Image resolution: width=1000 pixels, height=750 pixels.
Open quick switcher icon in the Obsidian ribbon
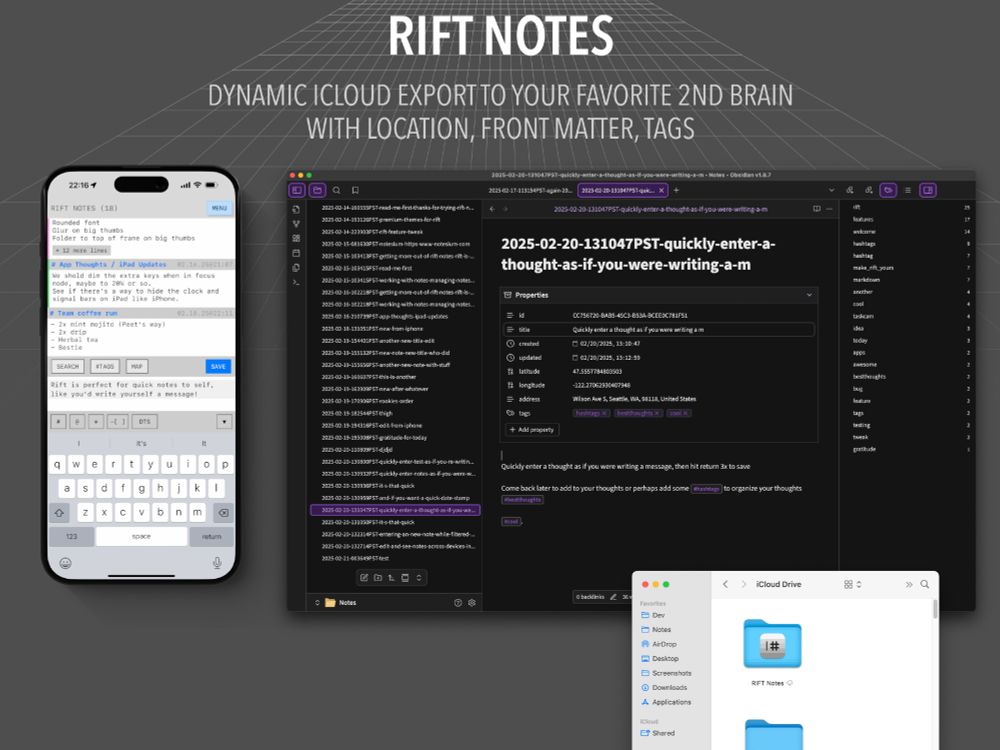pos(296,209)
